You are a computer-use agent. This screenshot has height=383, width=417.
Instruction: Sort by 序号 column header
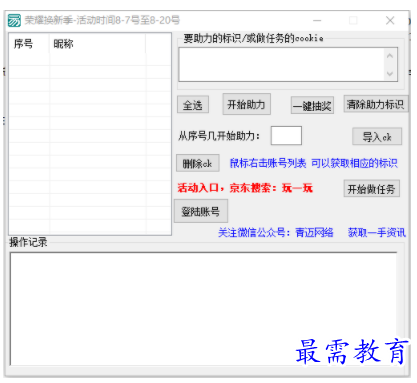click(29, 44)
